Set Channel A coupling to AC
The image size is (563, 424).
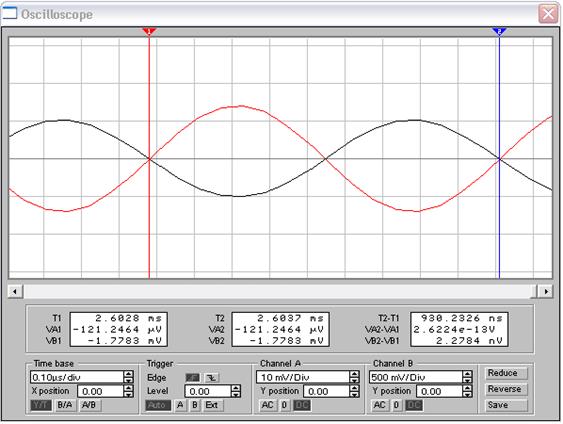[x=267, y=405]
